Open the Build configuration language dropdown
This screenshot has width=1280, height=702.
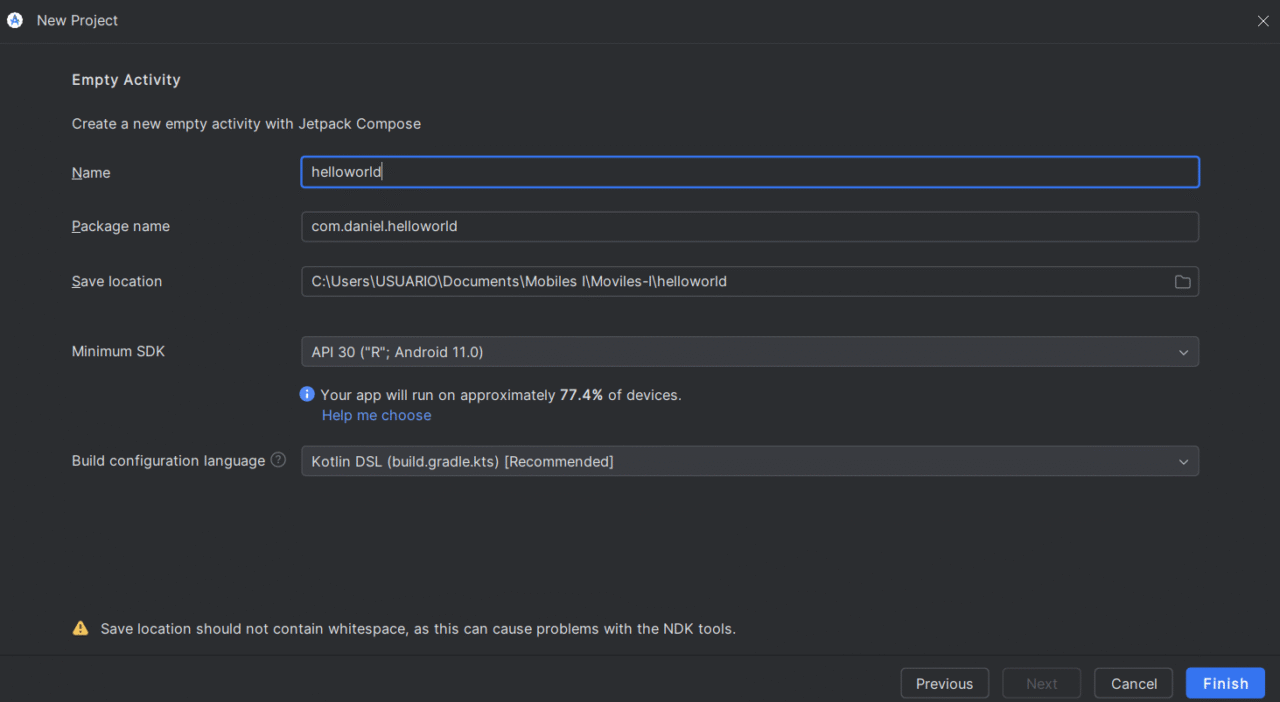[1183, 462]
